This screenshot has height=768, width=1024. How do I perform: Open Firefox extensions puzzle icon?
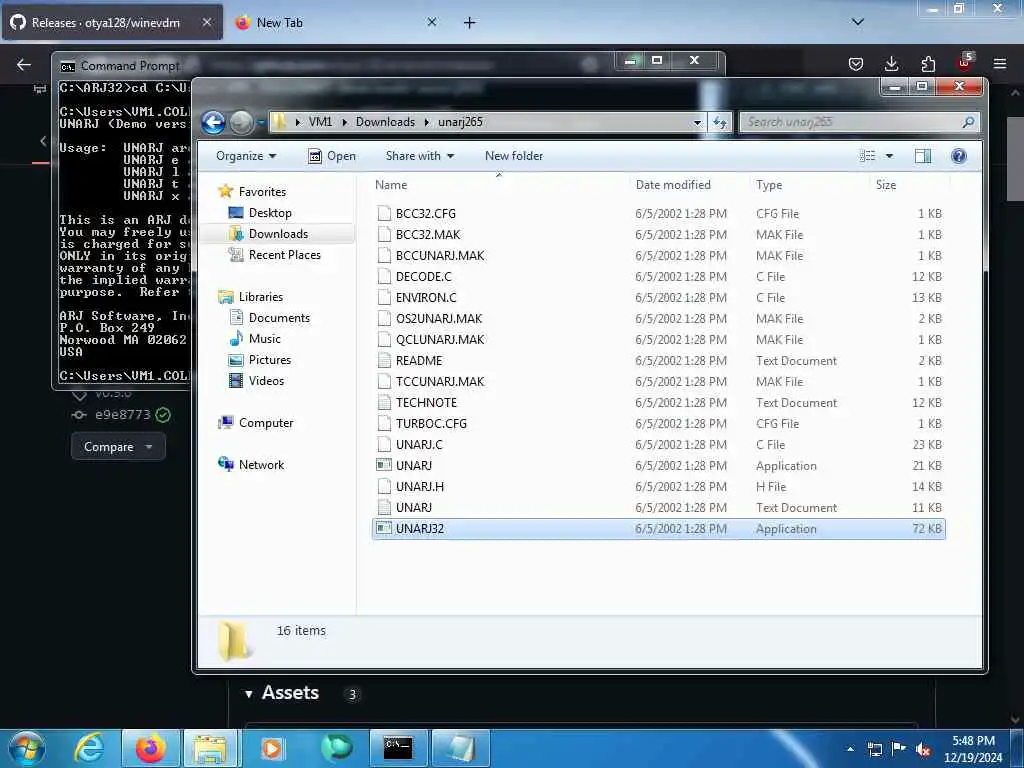pos(928,64)
